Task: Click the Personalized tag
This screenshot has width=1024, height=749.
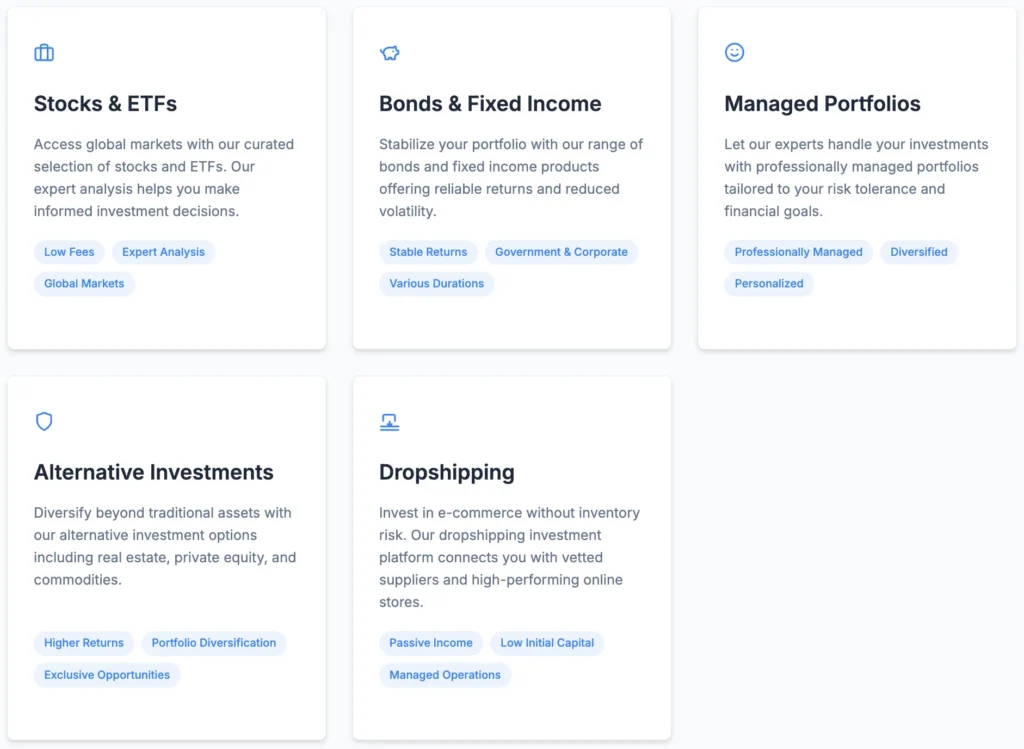Action: coord(768,284)
